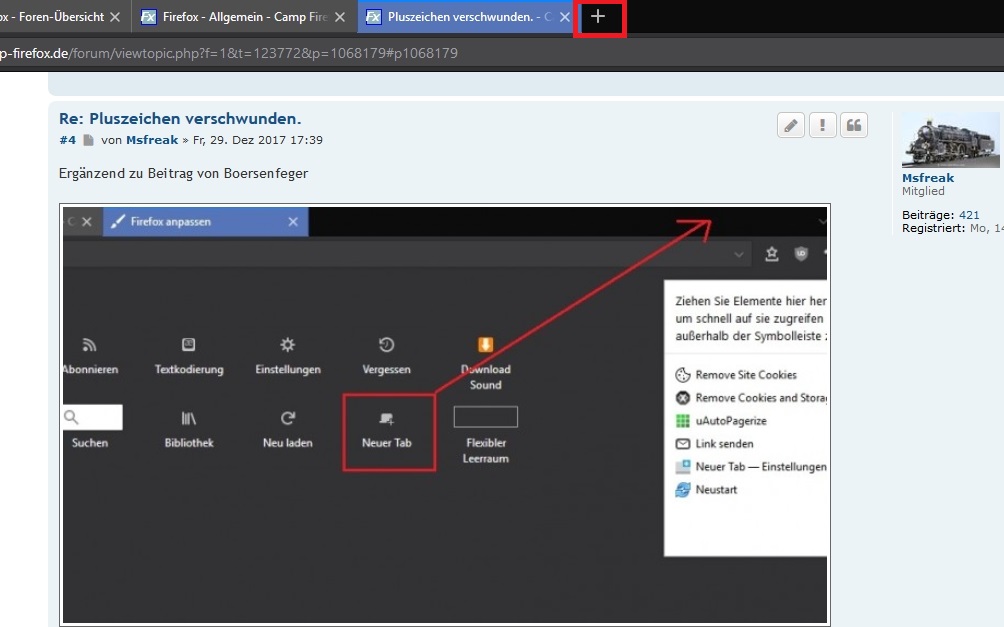
Task: Click the pencil edit post button
Action: [791, 125]
